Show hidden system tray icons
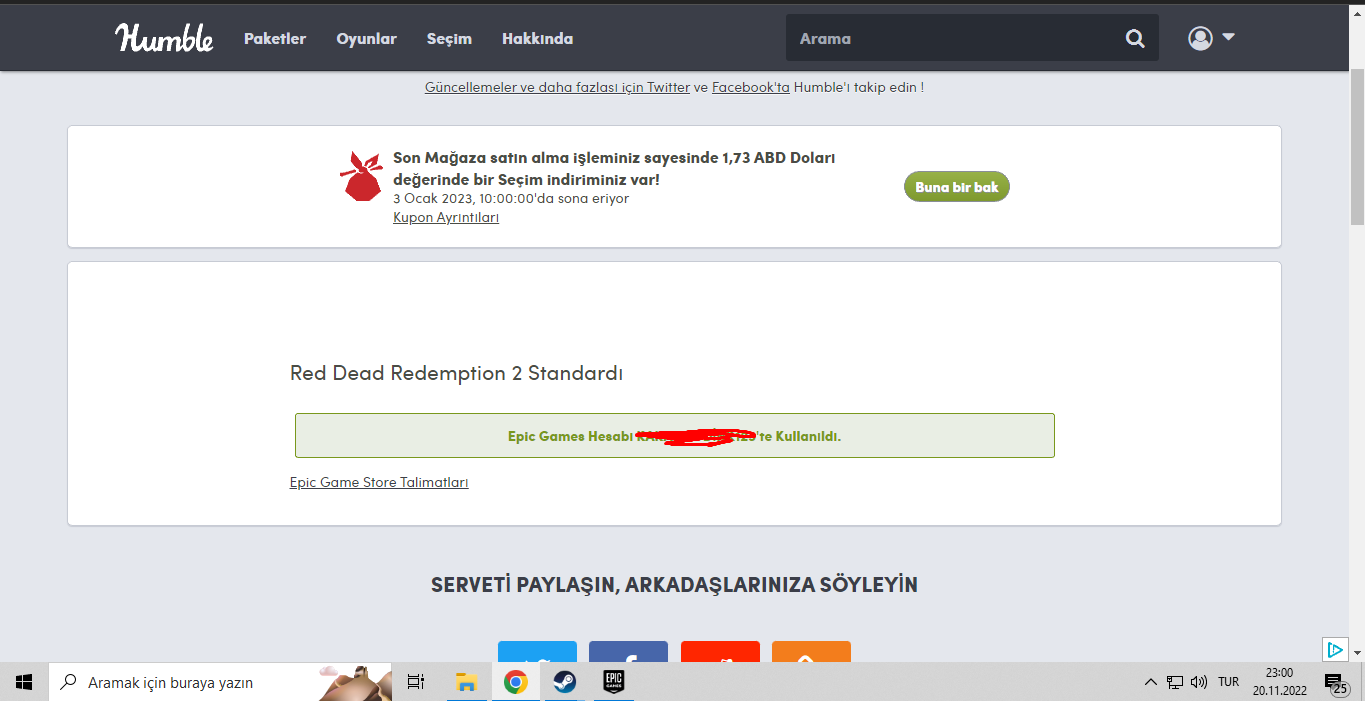Image resolution: width=1365 pixels, height=701 pixels. coord(1151,682)
